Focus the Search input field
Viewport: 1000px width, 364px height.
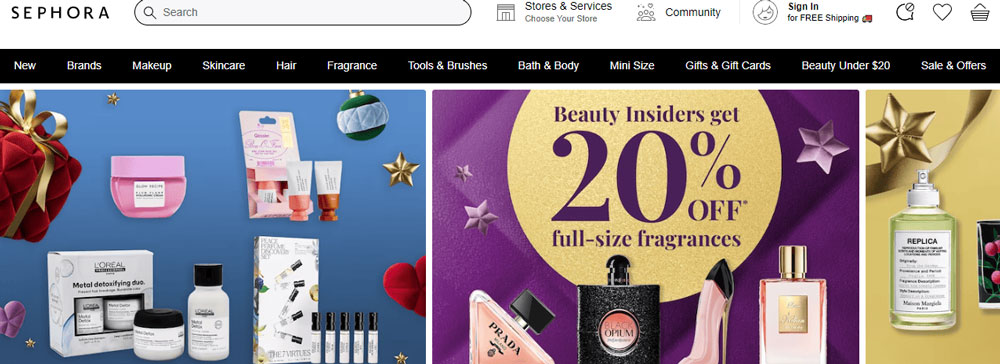pyautogui.click(x=303, y=12)
